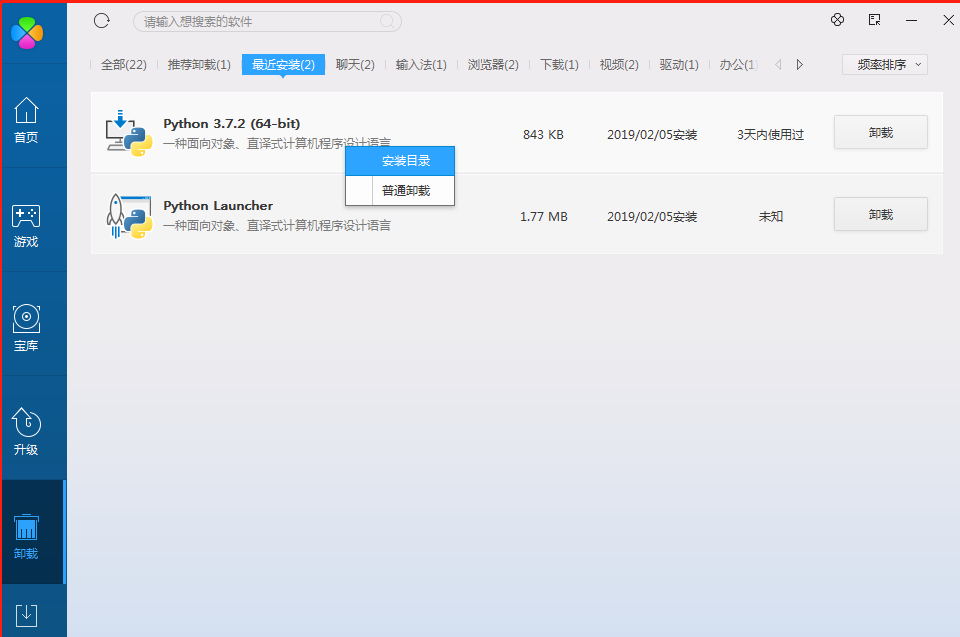
Task: Open the 输入法(1) category tab
Action: click(x=421, y=64)
